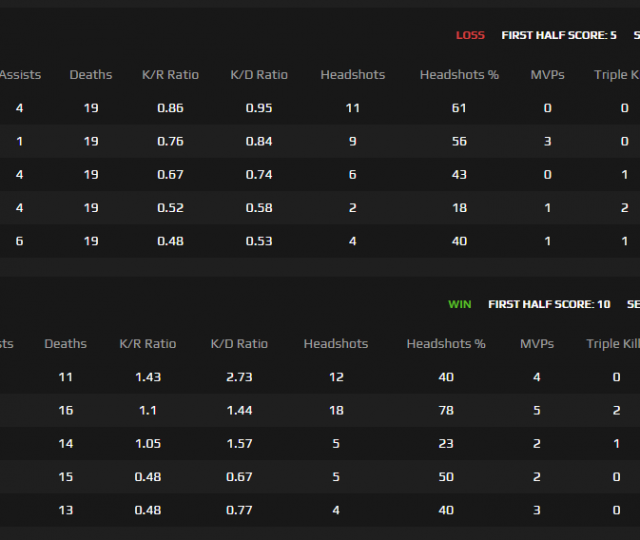Select the 18 Headshots cell
Screen dimensions: 640x540
pos(336,410)
